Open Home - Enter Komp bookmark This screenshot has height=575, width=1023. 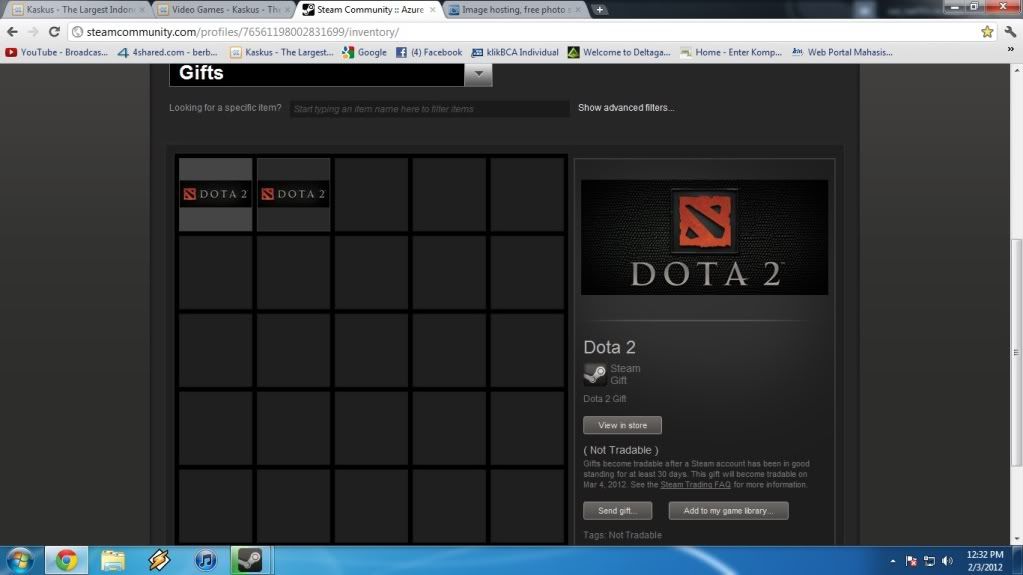[x=731, y=52]
